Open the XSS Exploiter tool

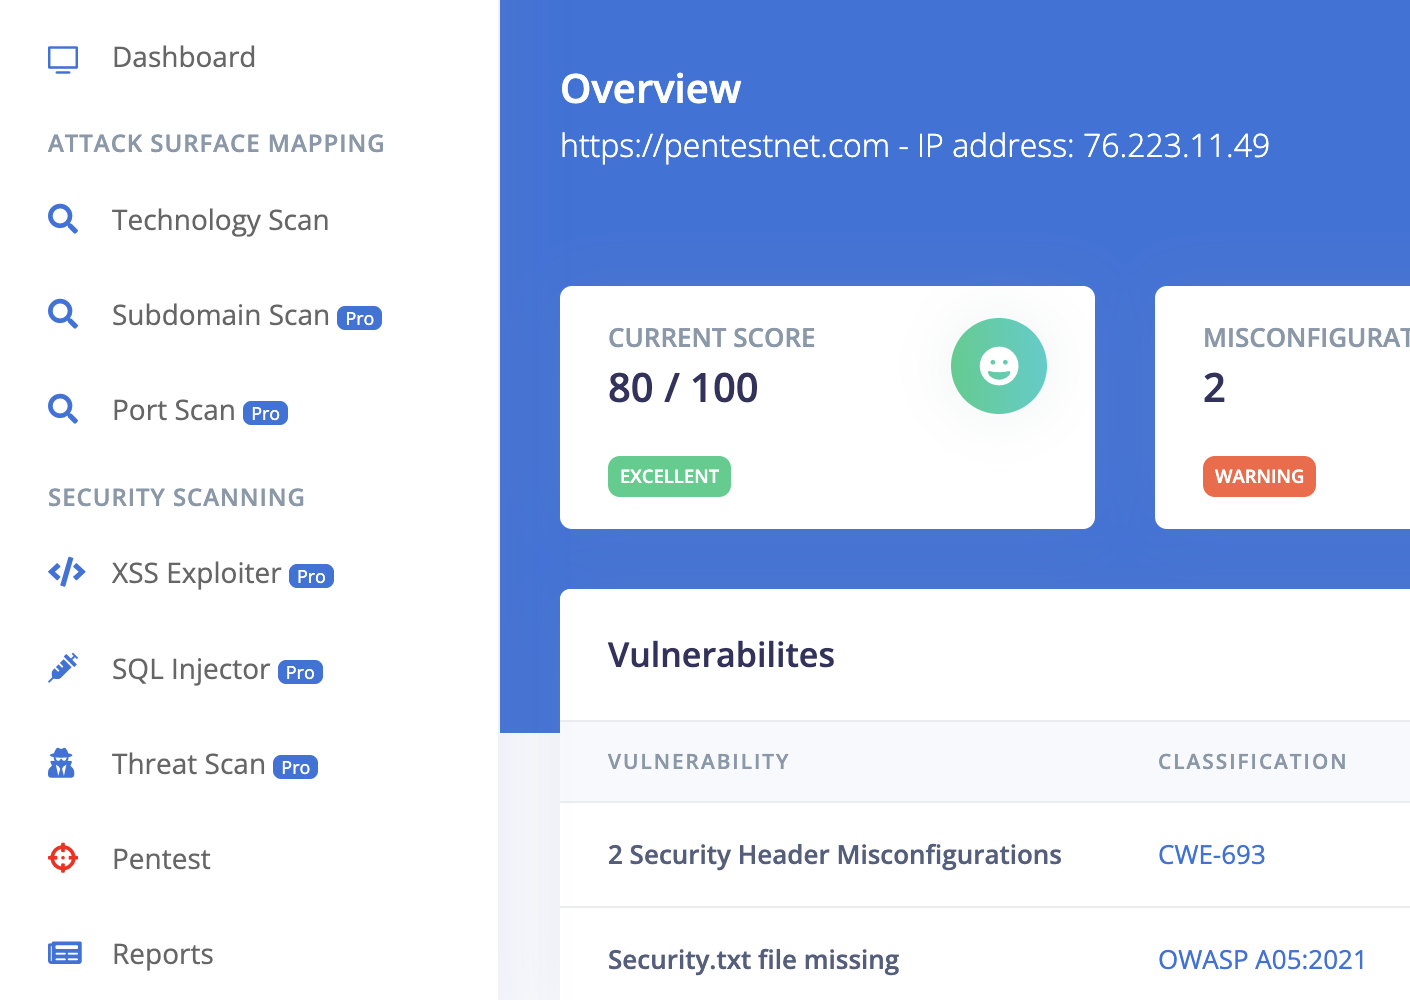pos(196,573)
